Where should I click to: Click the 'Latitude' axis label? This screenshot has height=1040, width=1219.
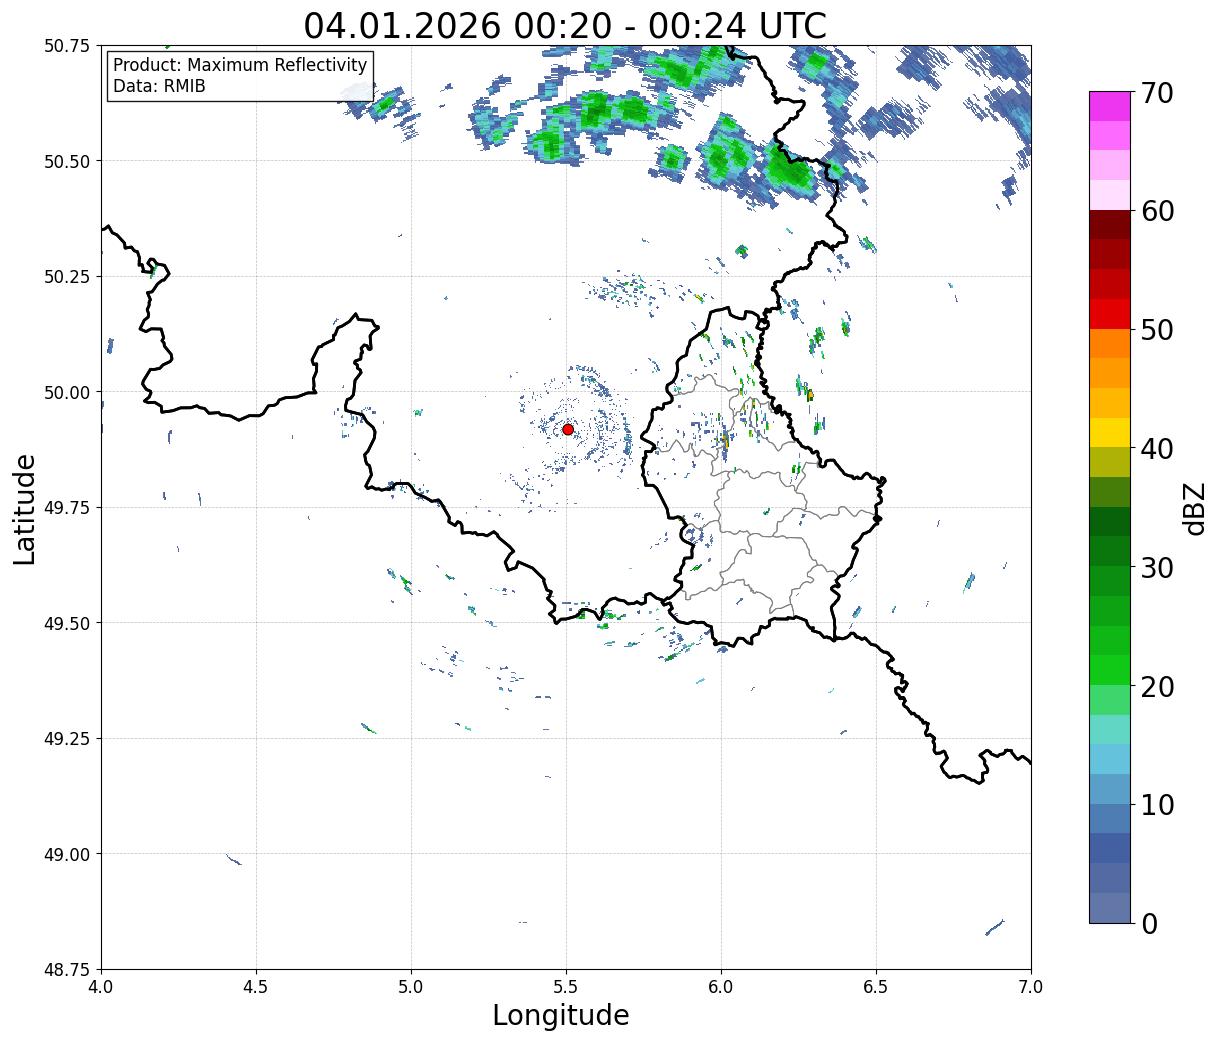point(25,509)
